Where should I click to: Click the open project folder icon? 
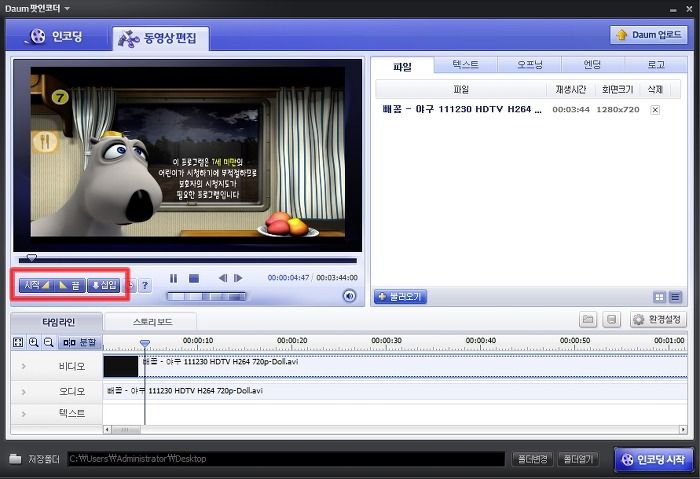[588, 320]
